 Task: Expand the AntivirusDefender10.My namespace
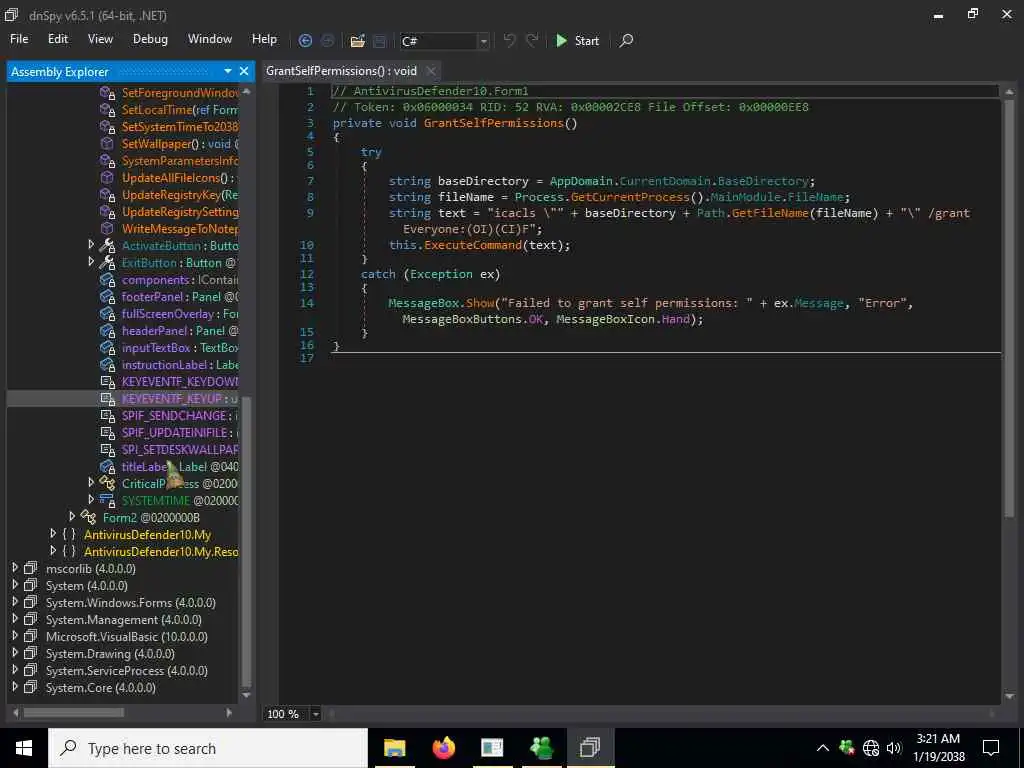click(53, 533)
